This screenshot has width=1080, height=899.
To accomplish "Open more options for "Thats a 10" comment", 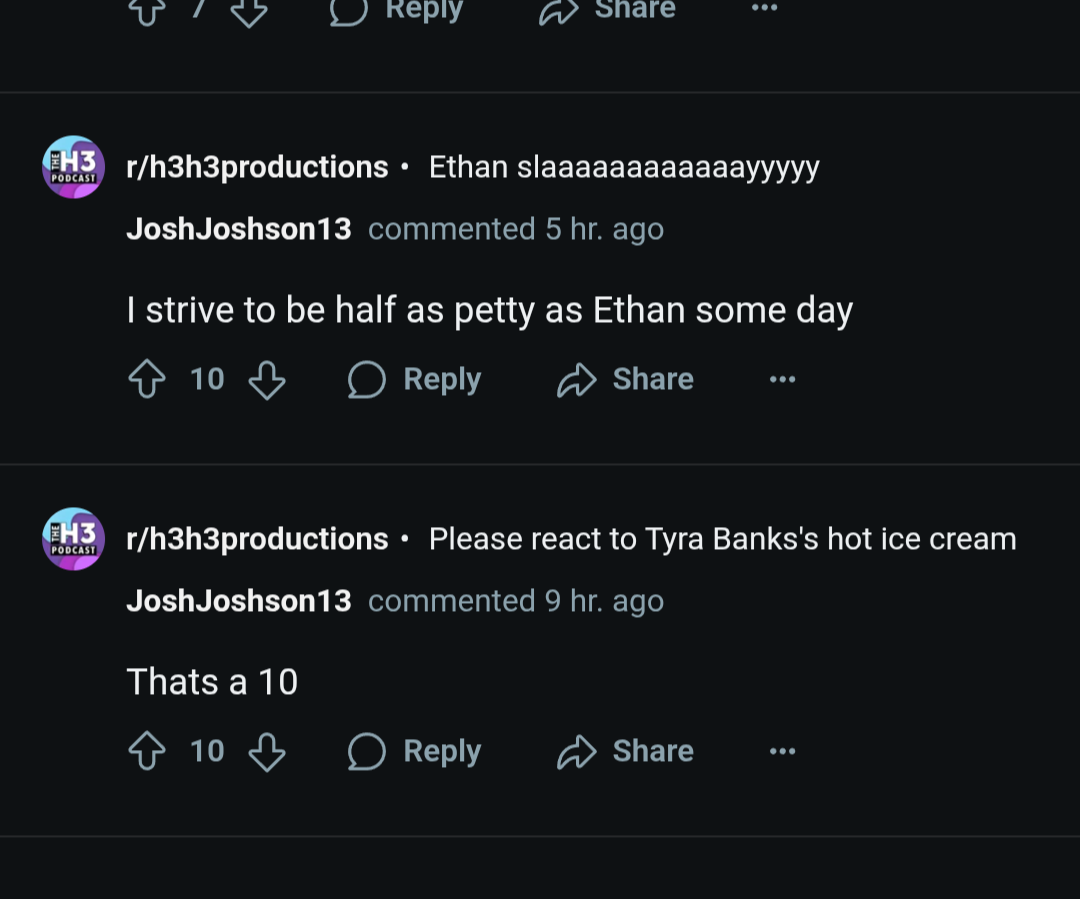I will click(x=782, y=752).
